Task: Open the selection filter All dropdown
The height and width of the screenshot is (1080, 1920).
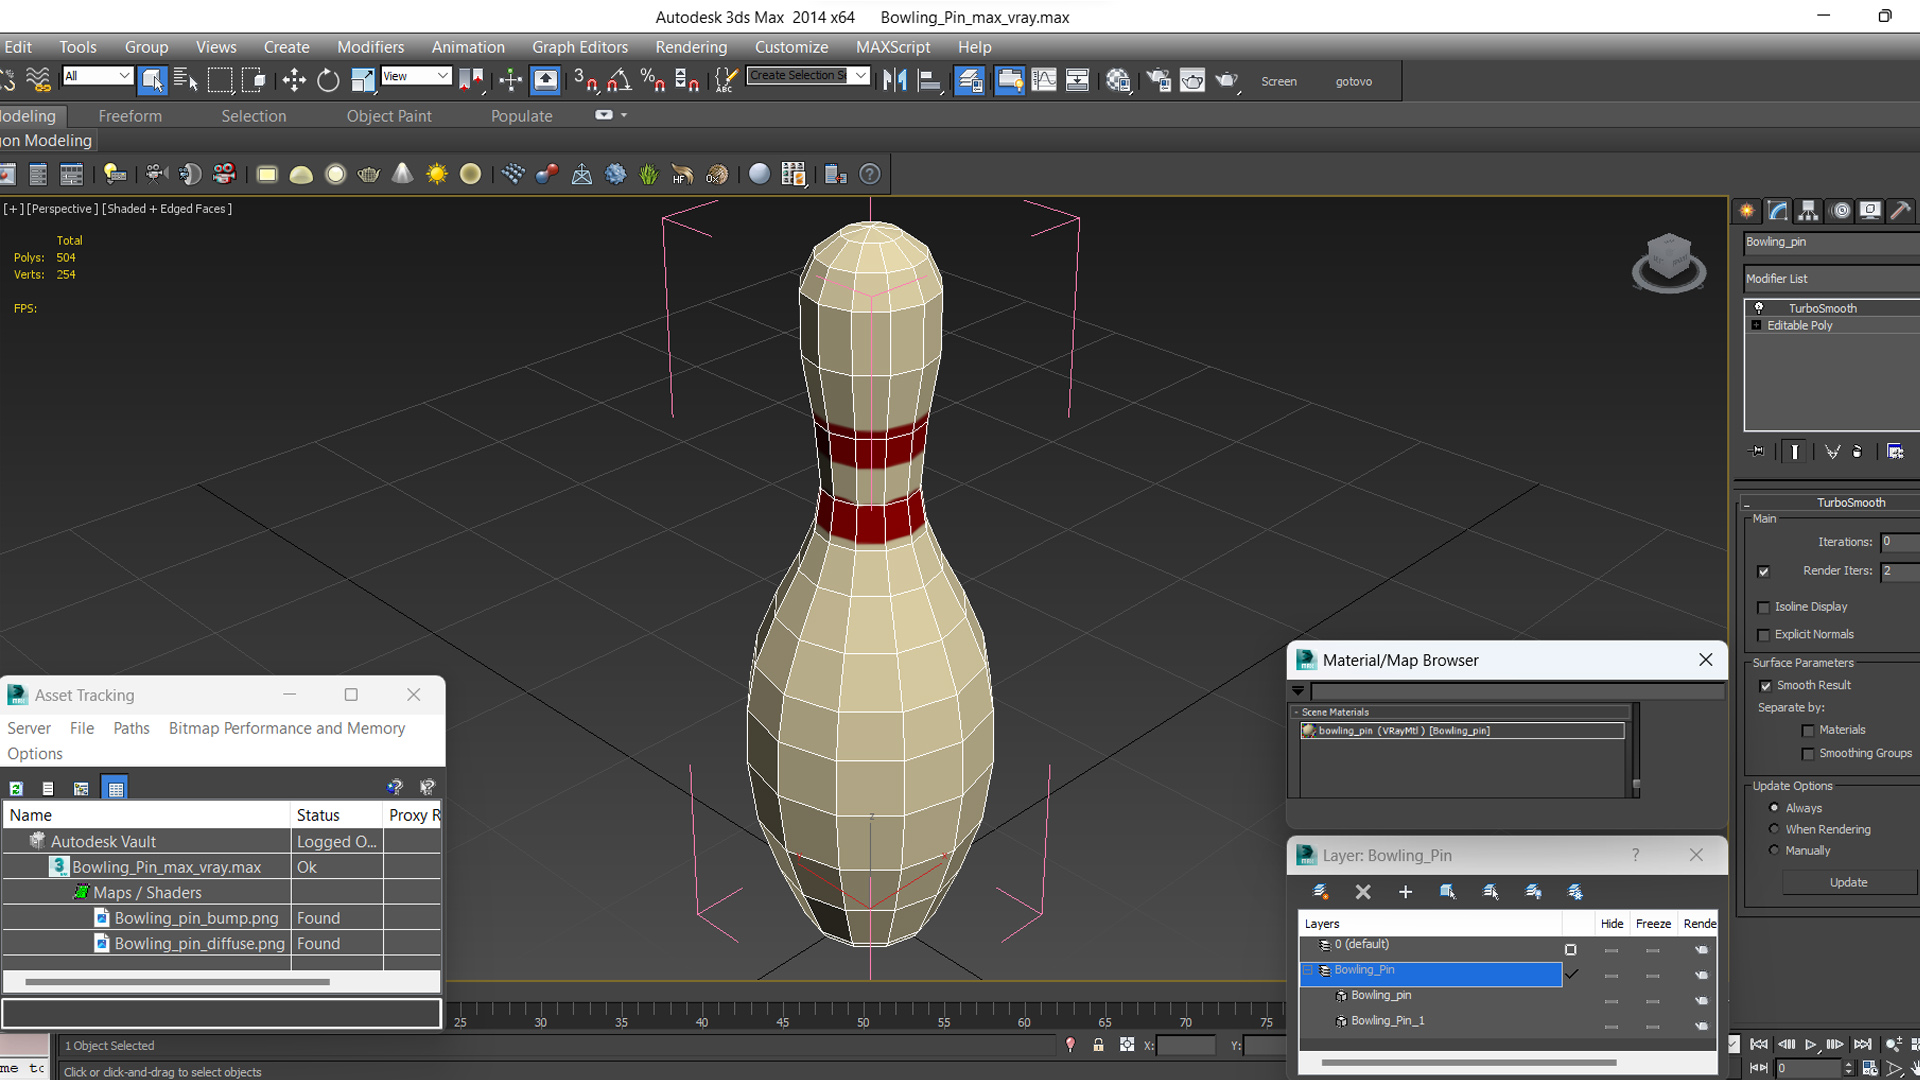Action: pyautogui.click(x=97, y=76)
